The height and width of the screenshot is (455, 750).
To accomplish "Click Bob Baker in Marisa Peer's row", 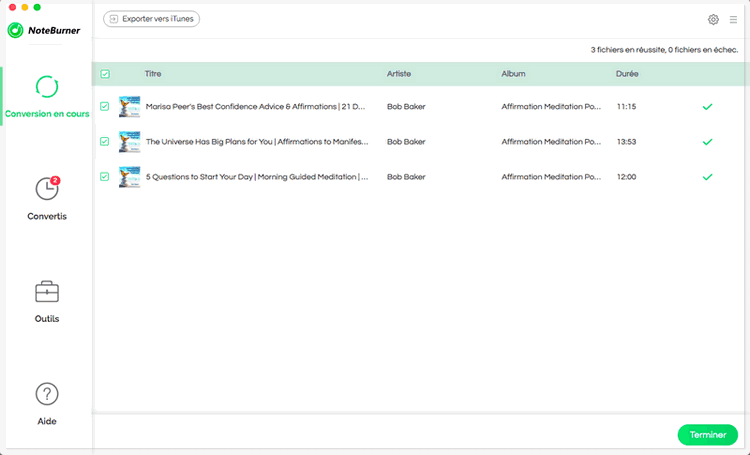I will tap(406, 107).
